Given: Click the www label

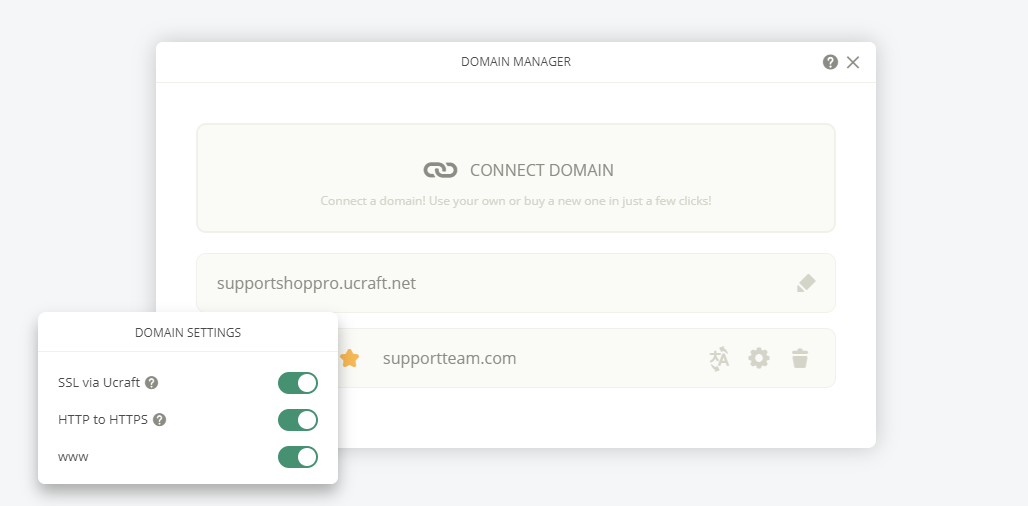Looking at the screenshot, I should (73, 457).
